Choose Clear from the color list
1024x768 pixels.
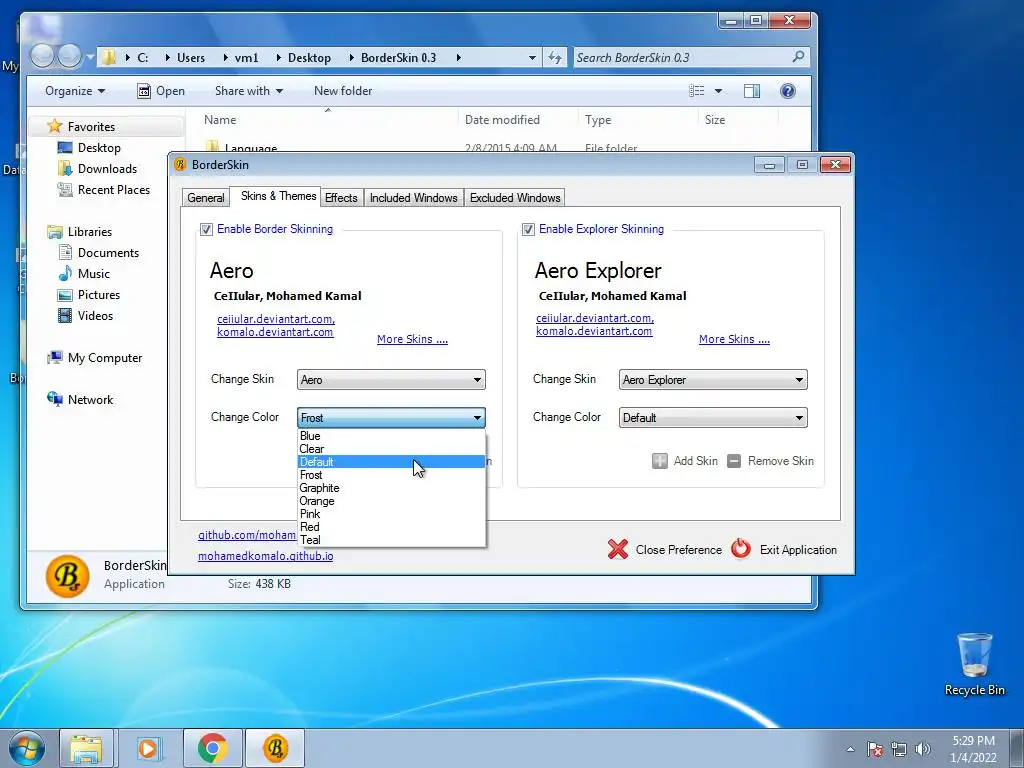click(x=391, y=449)
